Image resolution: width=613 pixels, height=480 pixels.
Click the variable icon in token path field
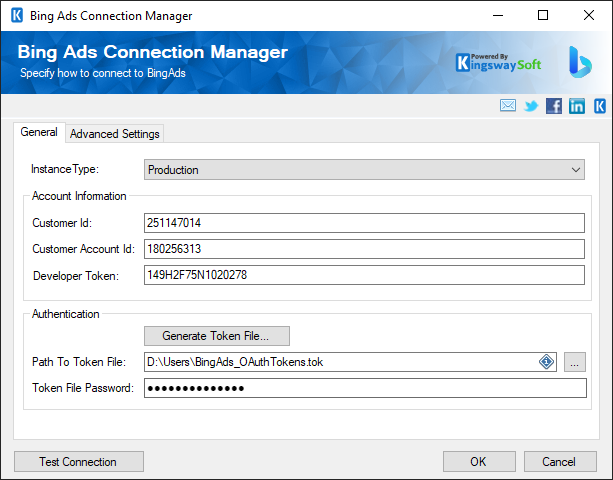pos(546,362)
